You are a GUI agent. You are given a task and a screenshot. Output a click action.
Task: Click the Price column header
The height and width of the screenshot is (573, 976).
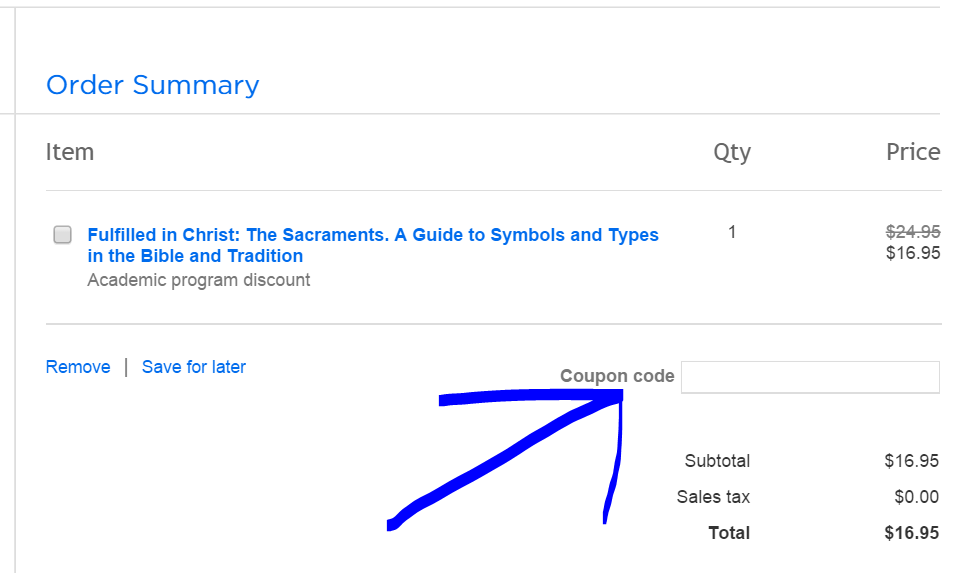pyautogui.click(x=912, y=152)
